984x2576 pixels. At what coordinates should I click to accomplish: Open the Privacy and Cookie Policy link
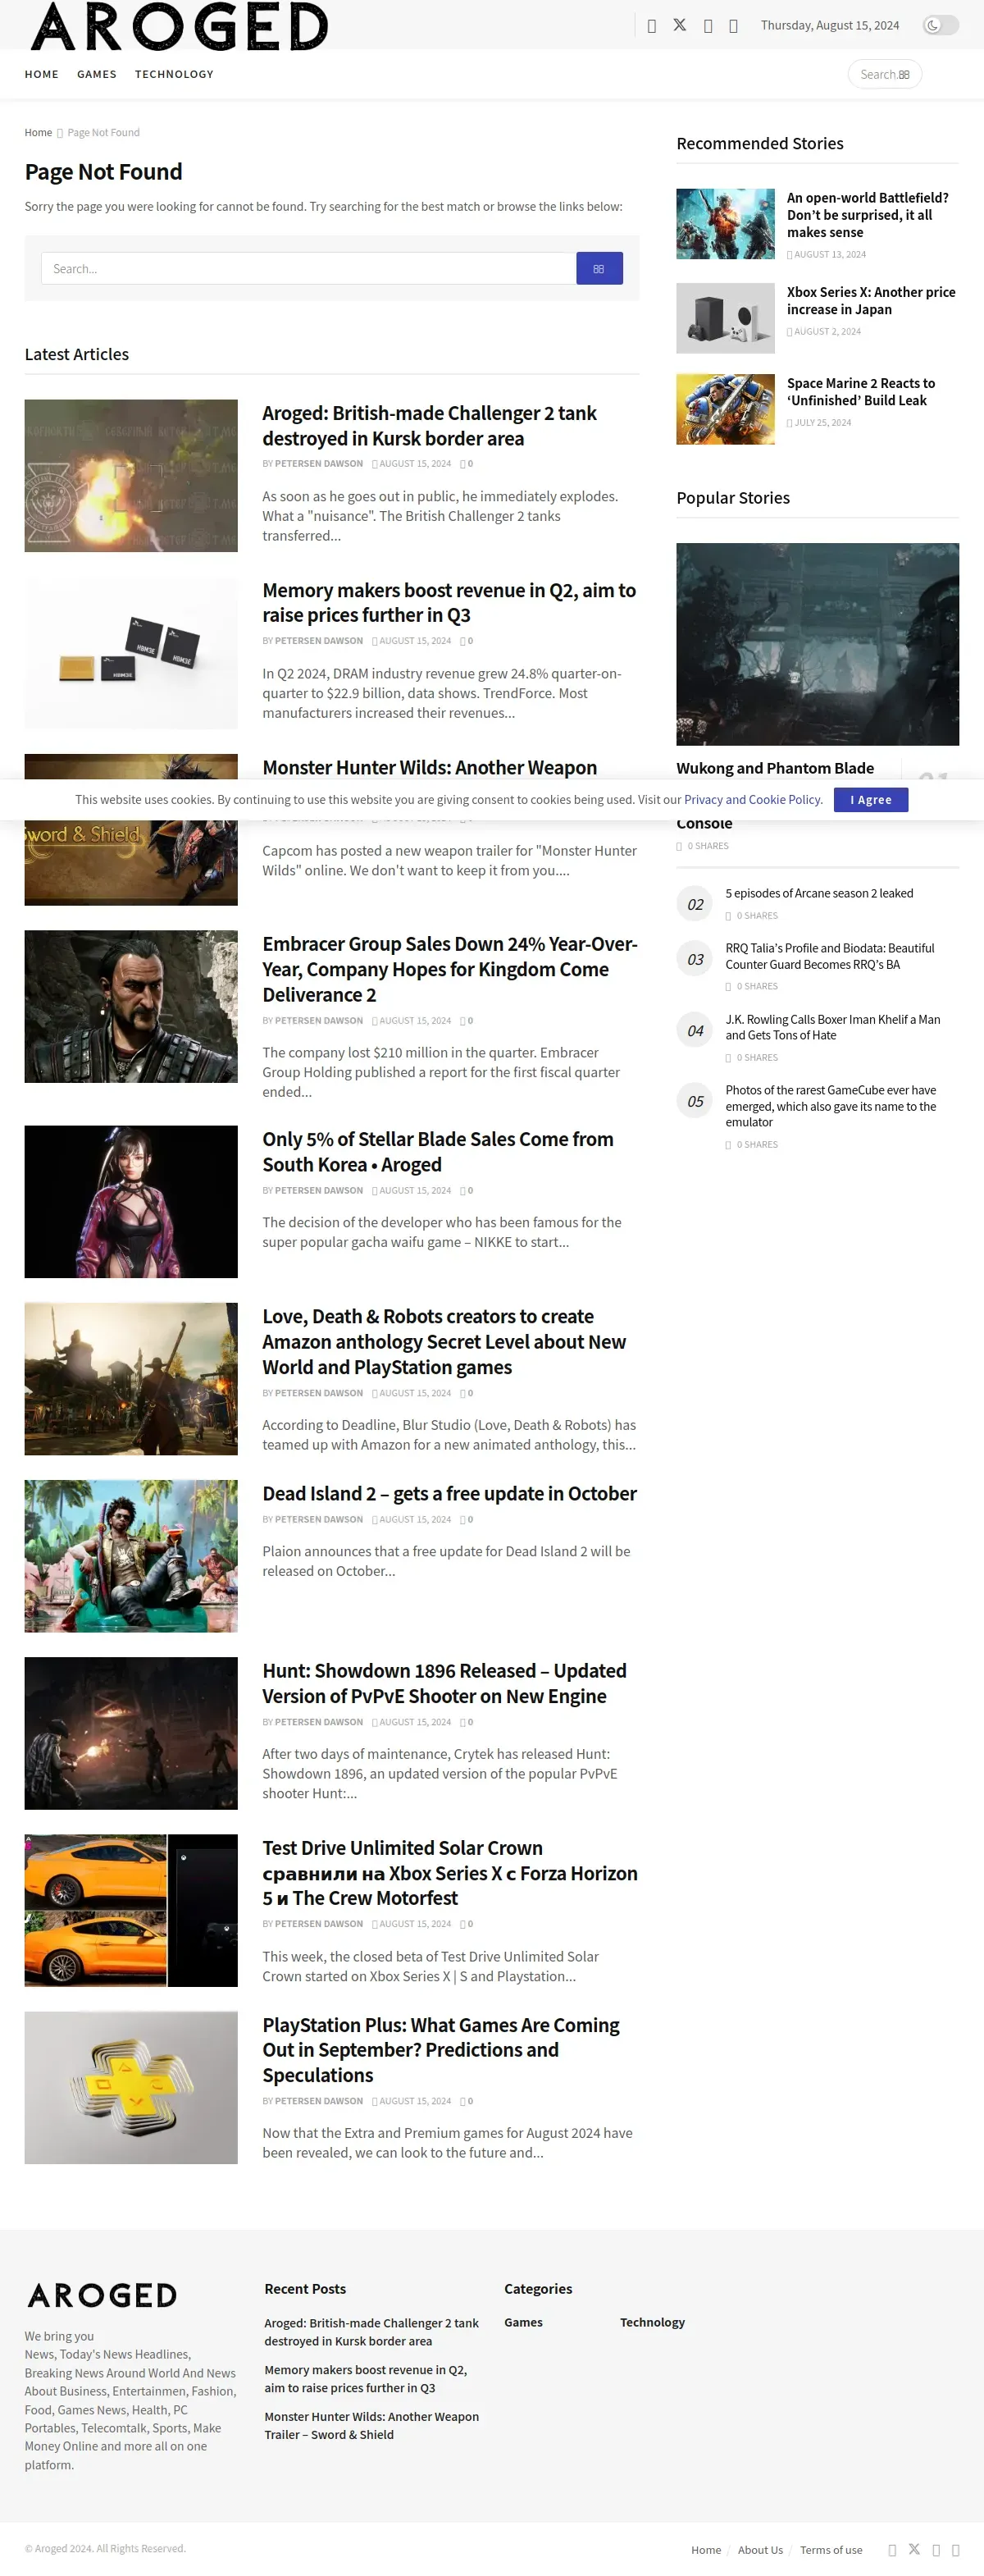tap(752, 799)
